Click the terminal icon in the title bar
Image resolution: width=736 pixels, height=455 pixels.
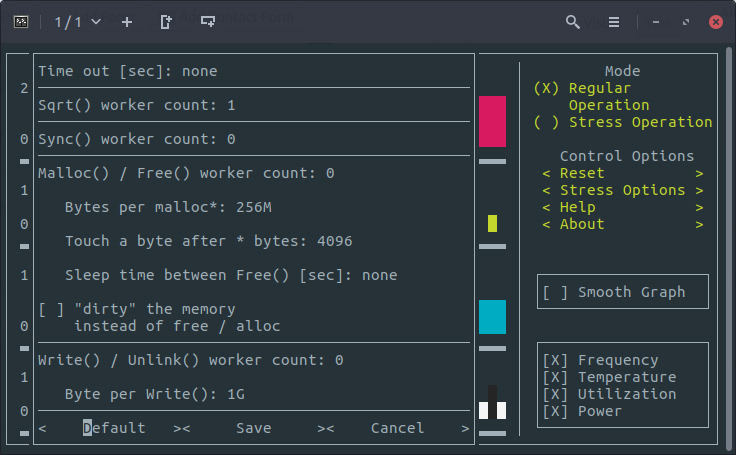20,21
